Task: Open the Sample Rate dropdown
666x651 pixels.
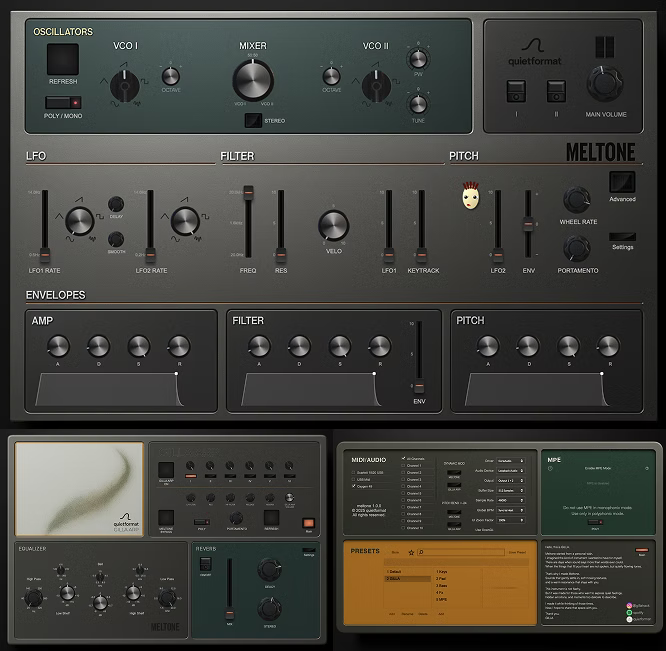Action: [x=511, y=500]
